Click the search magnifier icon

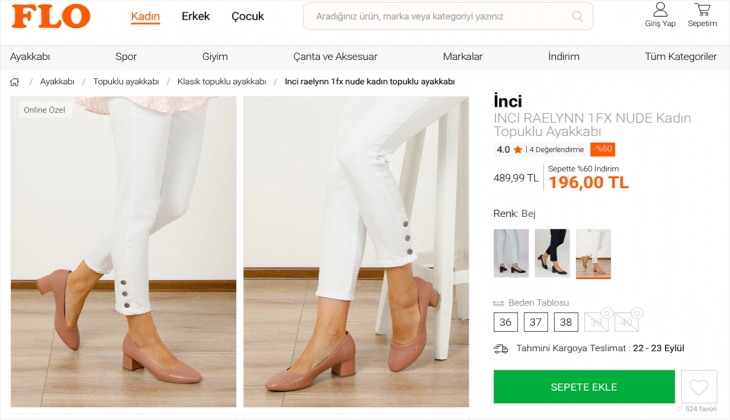tap(577, 16)
